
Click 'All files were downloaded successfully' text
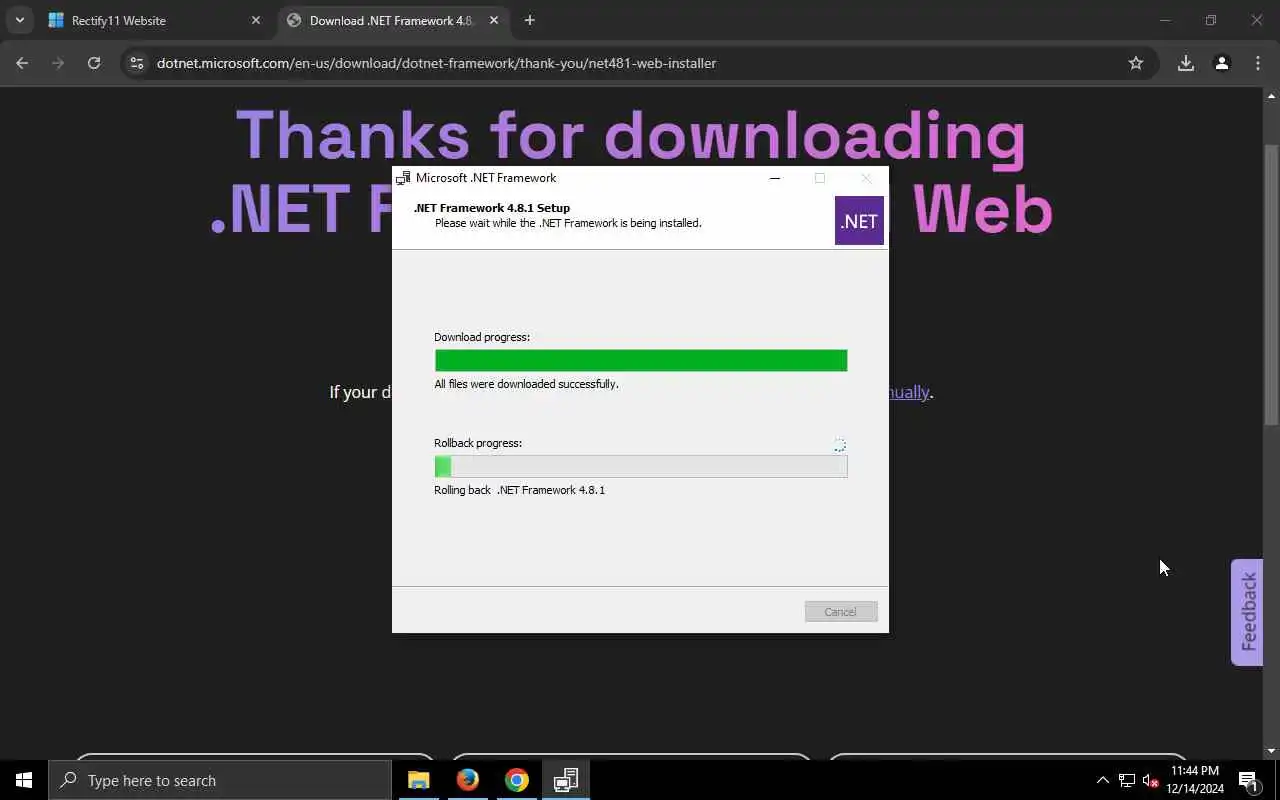tap(526, 384)
